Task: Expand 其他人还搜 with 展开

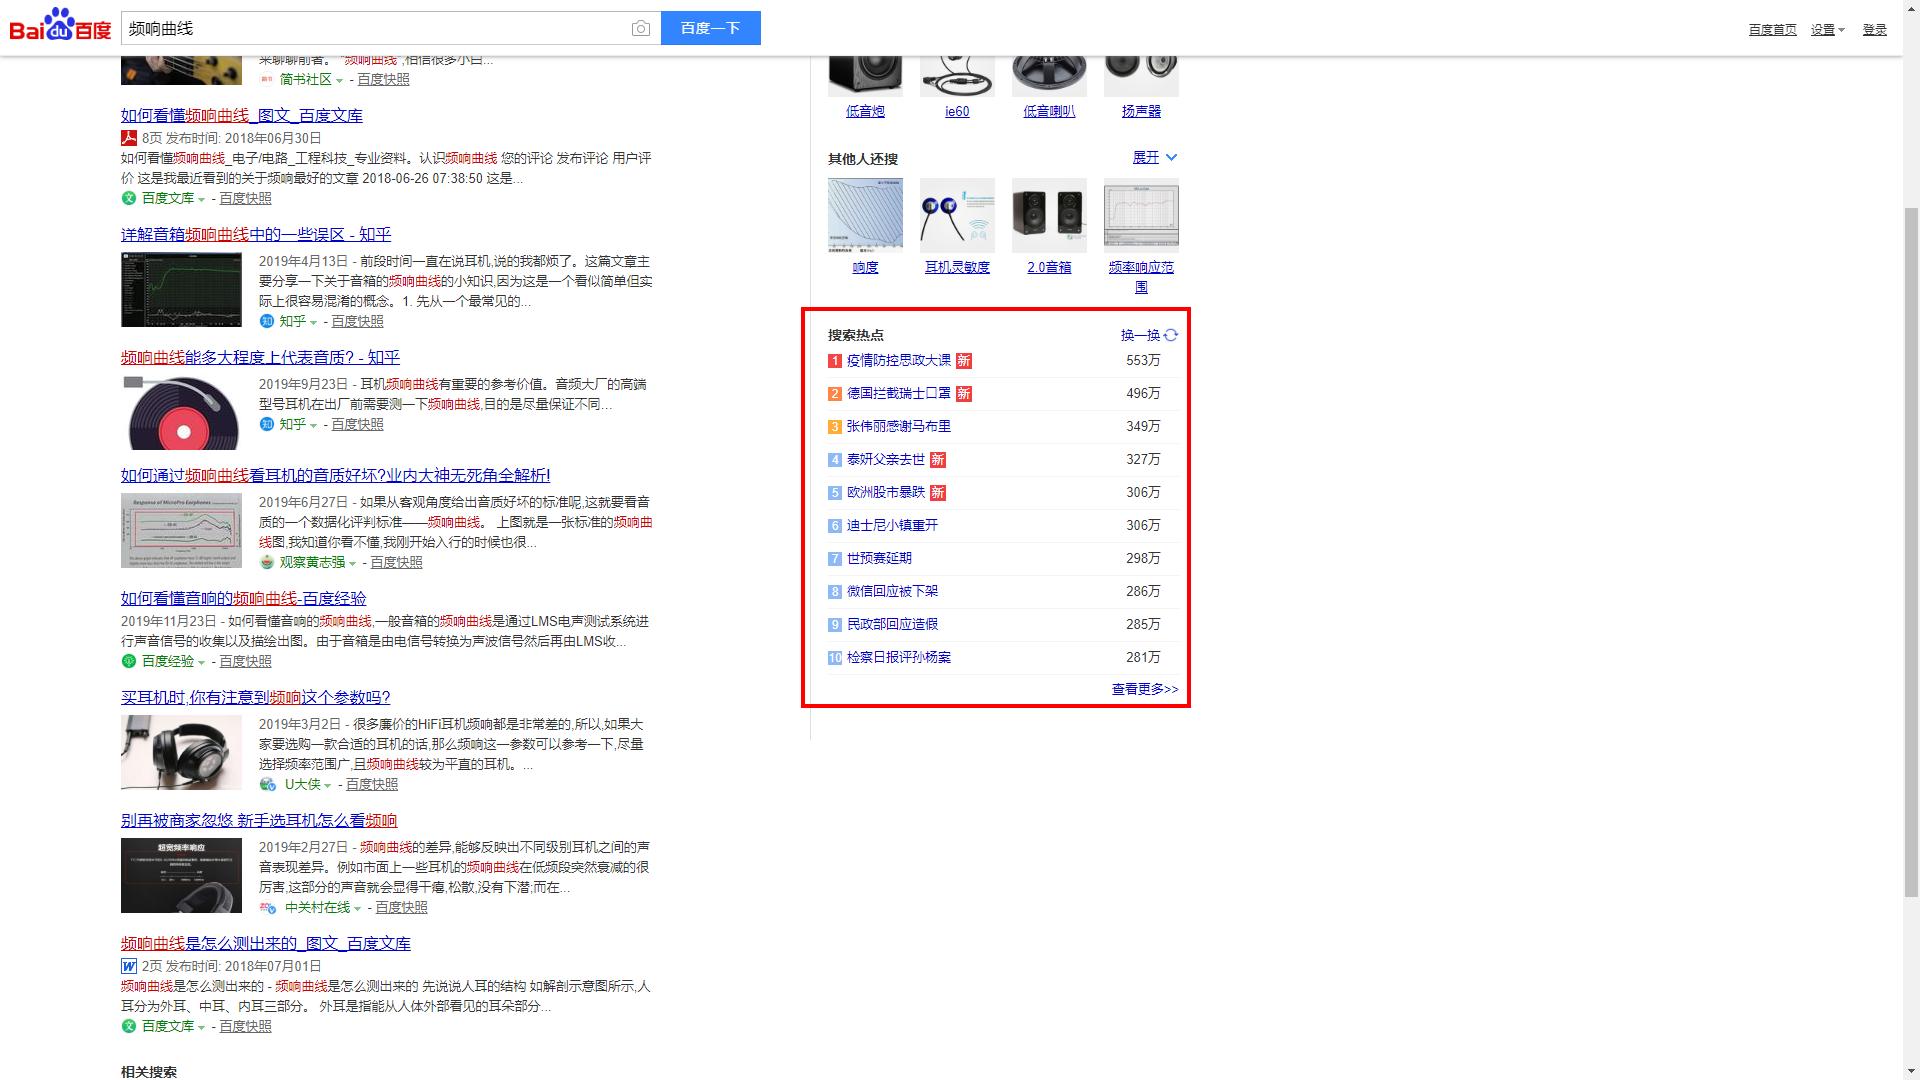Action: coord(1155,157)
